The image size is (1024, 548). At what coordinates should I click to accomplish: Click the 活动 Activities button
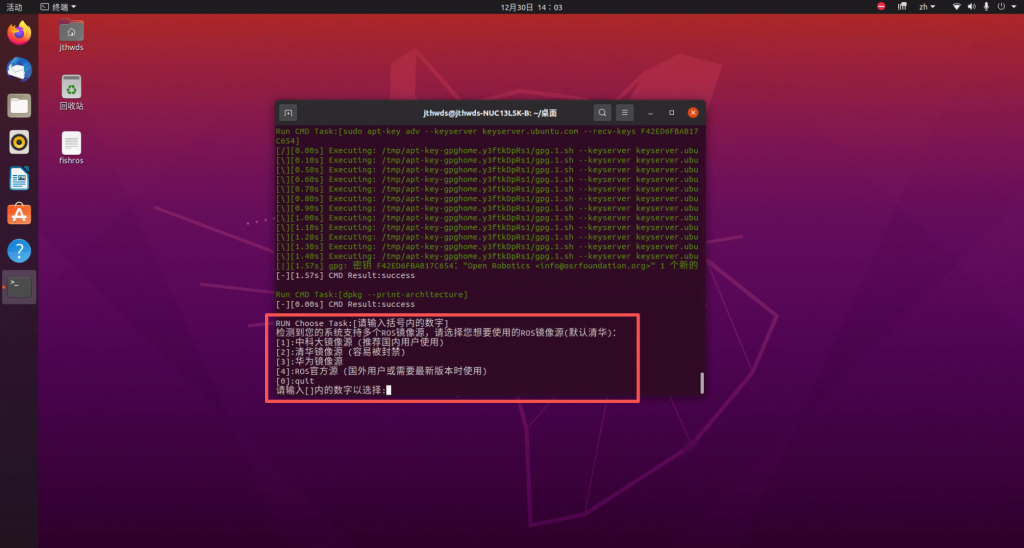14,6
